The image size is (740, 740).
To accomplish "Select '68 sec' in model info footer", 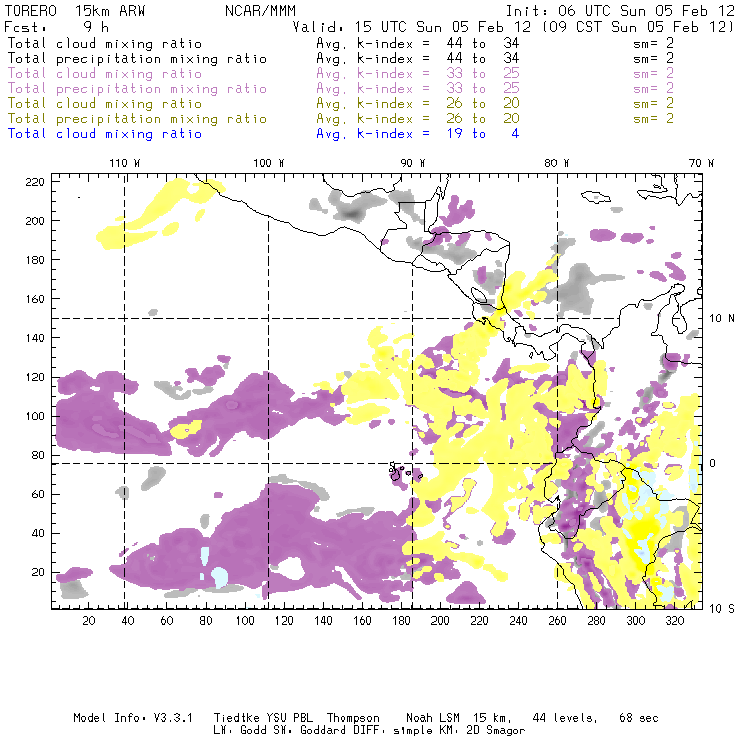I will coord(639,718).
